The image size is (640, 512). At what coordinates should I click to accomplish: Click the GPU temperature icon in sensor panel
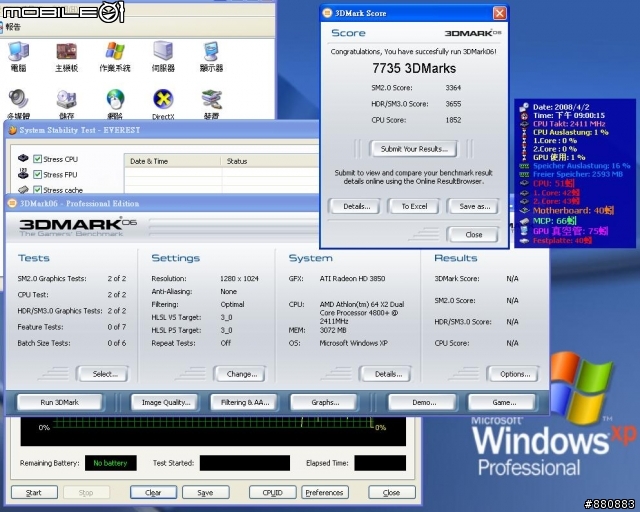[524, 231]
